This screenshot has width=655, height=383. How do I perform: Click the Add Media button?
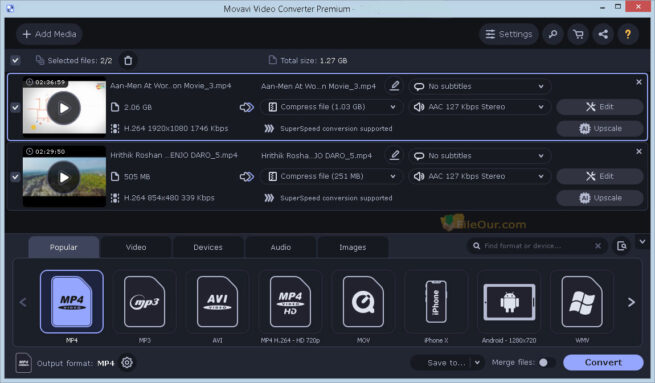(x=49, y=34)
